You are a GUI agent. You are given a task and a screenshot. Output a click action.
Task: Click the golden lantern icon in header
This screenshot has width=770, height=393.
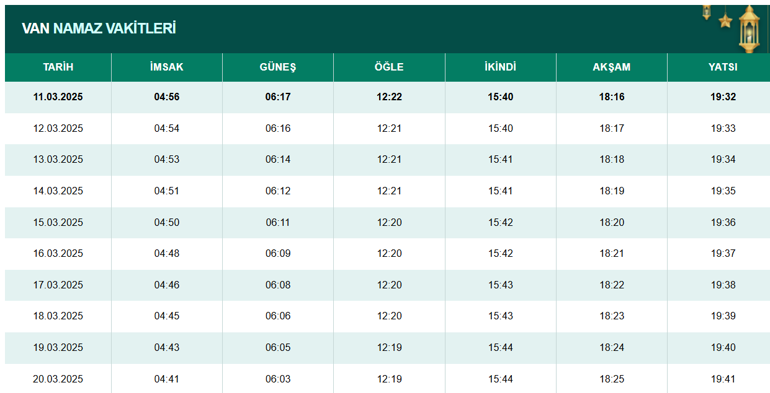749,28
